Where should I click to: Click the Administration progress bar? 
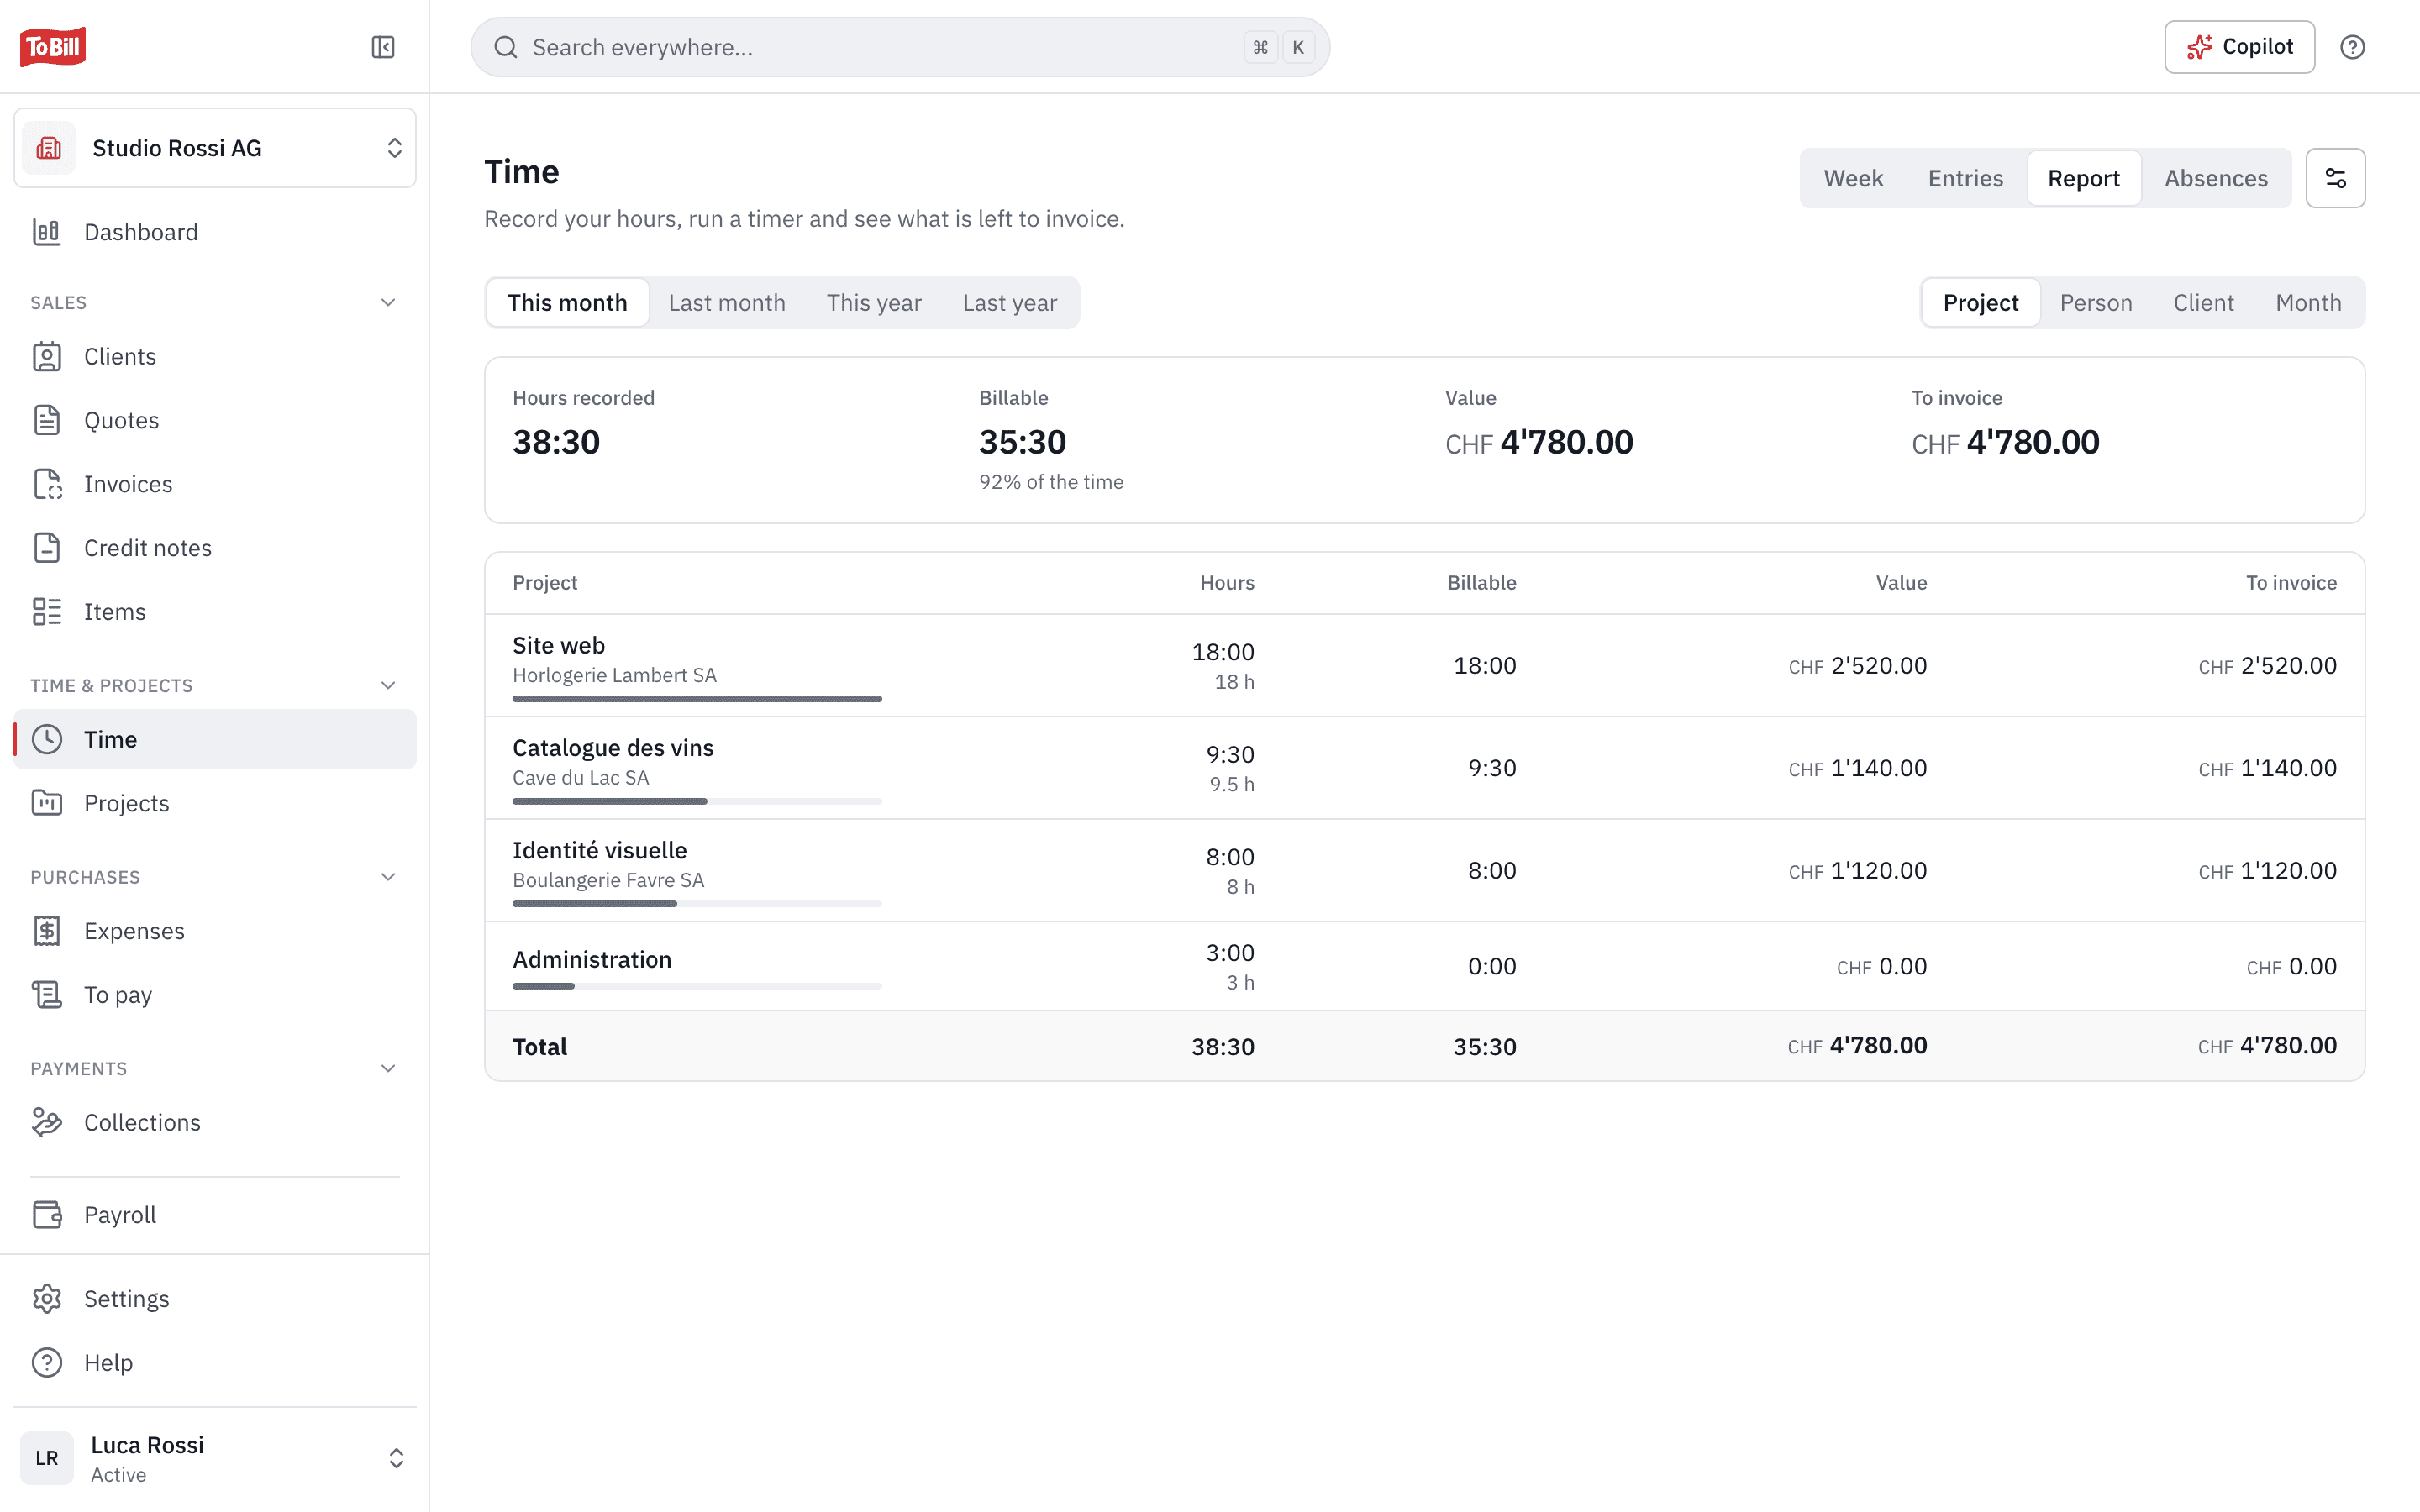click(697, 986)
